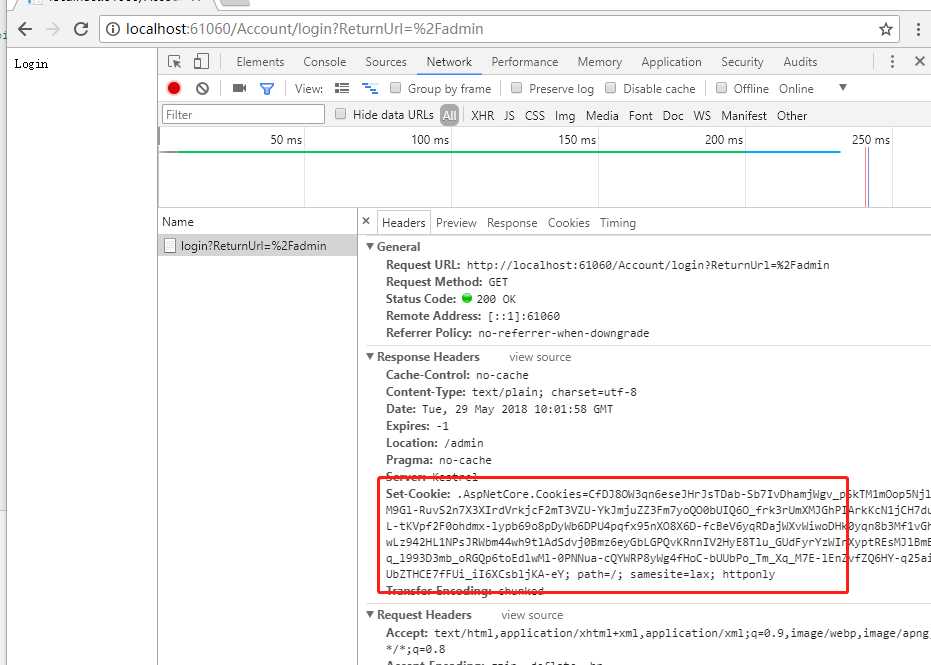
Task: Open the Sources tab
Action: pyautogui.click(x=386, y=62)
